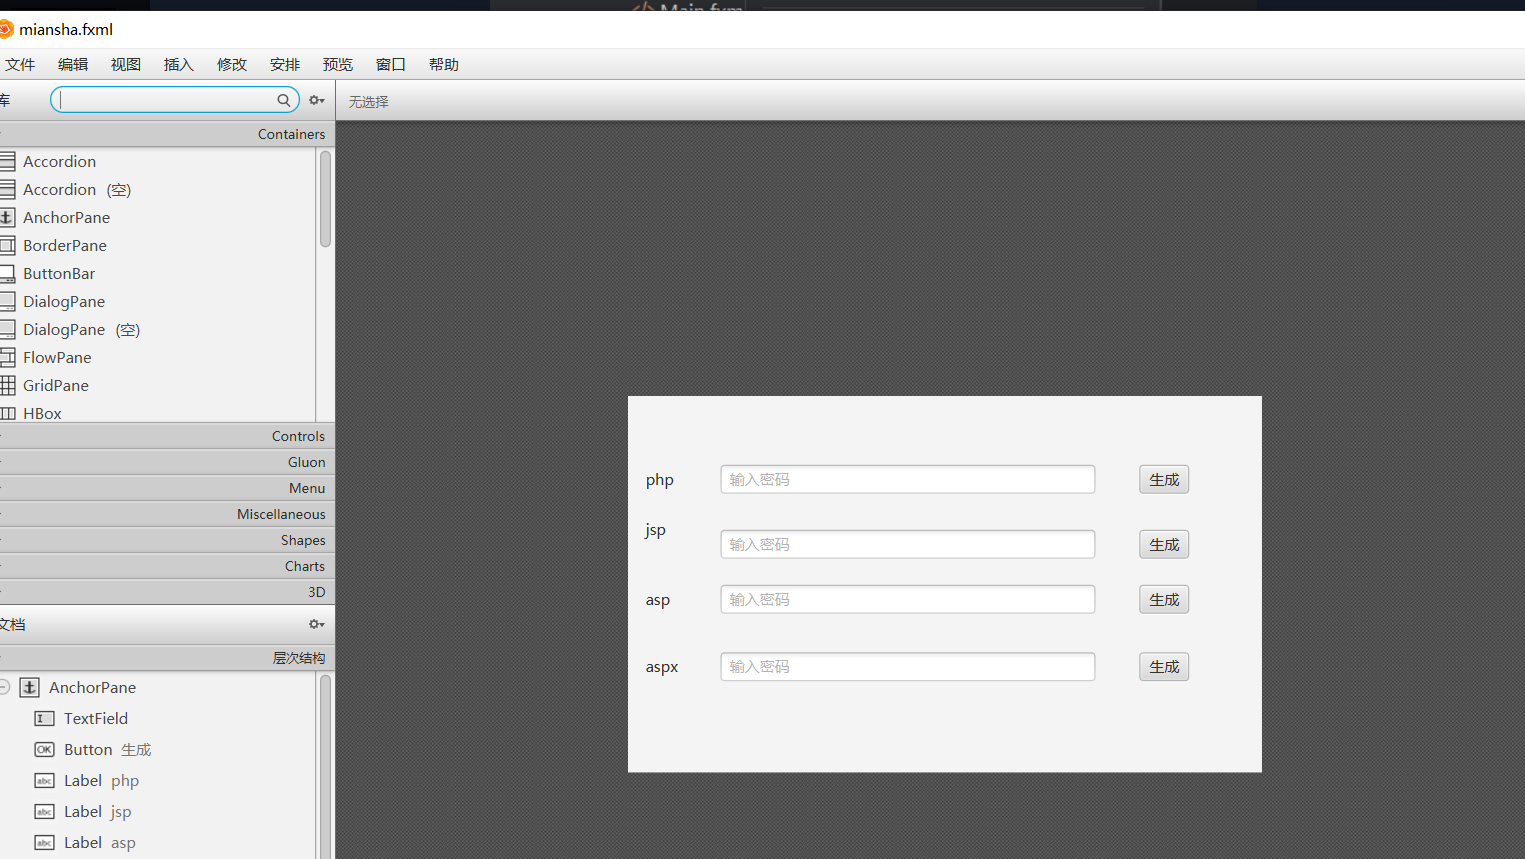Click the Accordion container icon
This screenshot has height=859, width=1525.
pos(8,161)
